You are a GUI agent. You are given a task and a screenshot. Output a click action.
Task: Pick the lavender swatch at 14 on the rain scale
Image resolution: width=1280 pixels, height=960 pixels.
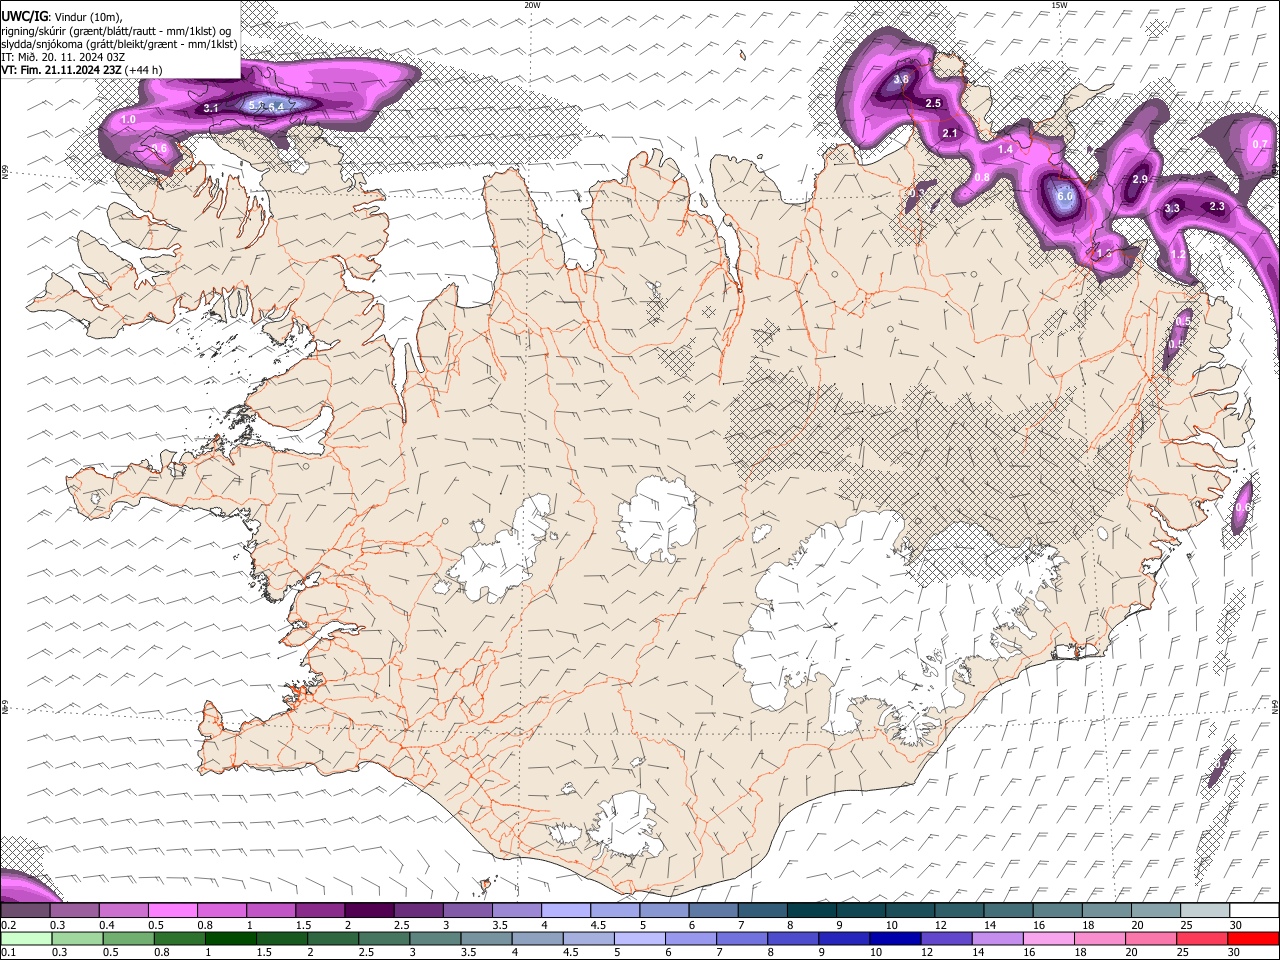coord(997,938)
